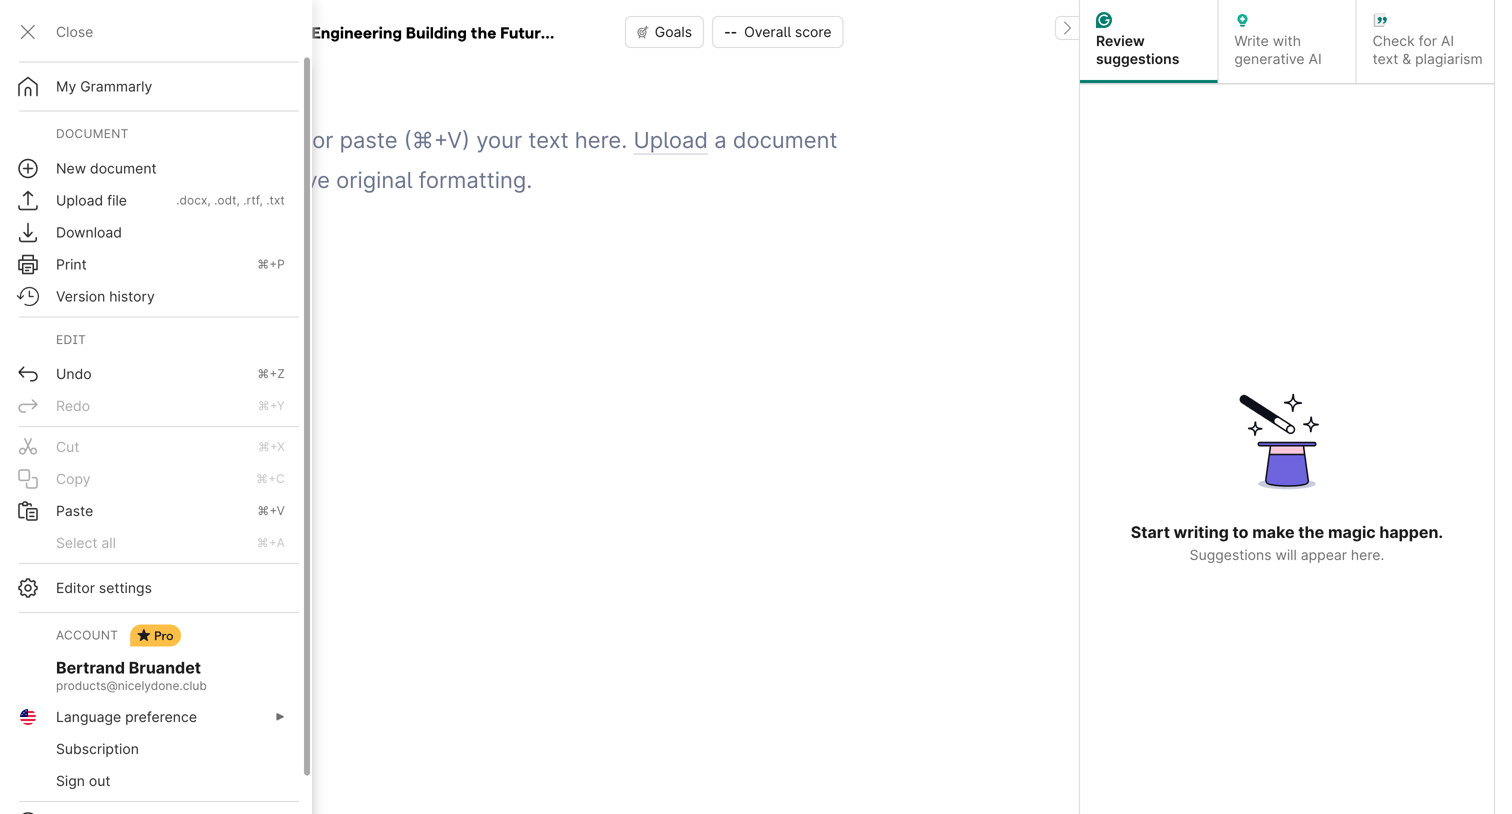Viewport: 1512px width, 814px height.
Task: Click the Download arrow icon
Action: click(x=28, y=232)
